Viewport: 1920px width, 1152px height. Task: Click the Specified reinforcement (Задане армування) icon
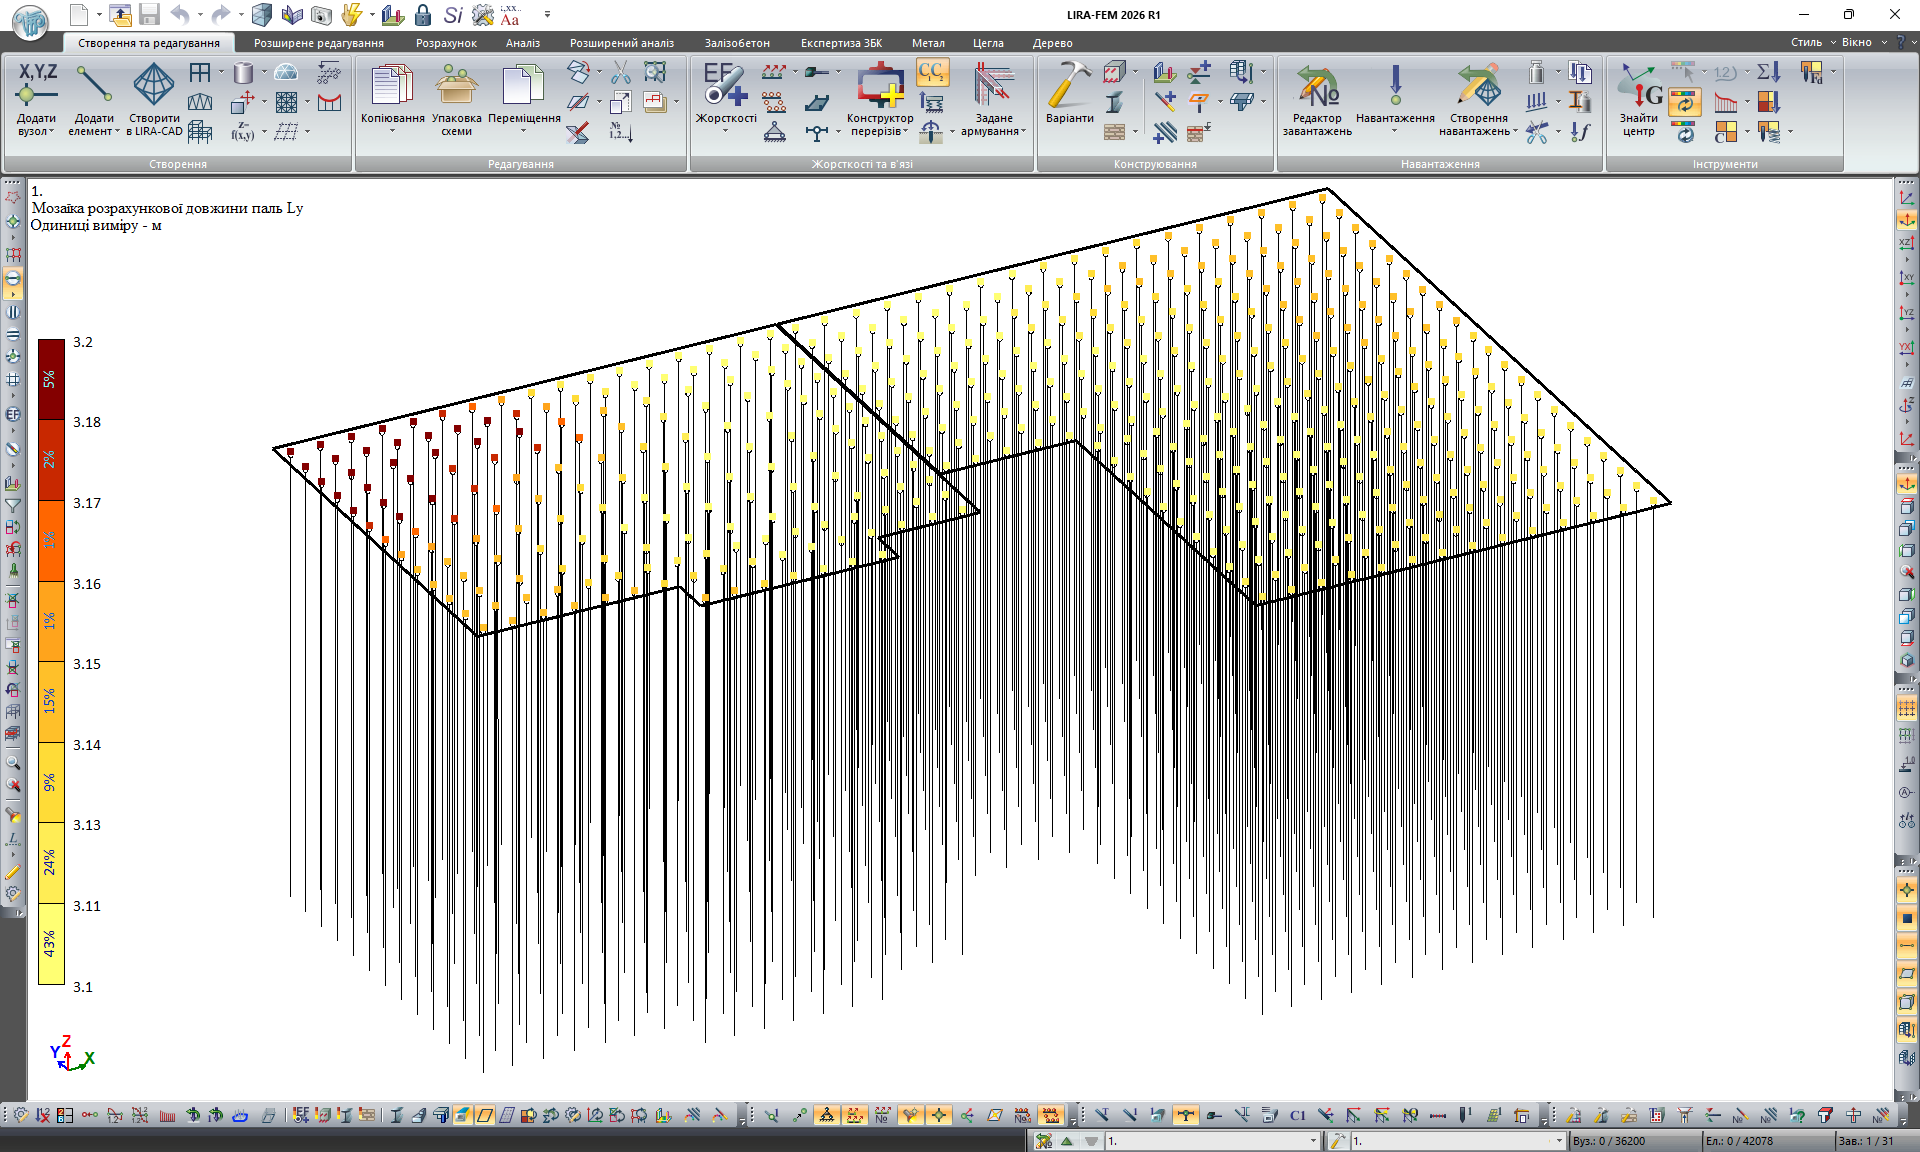click(x=993, y=86)
